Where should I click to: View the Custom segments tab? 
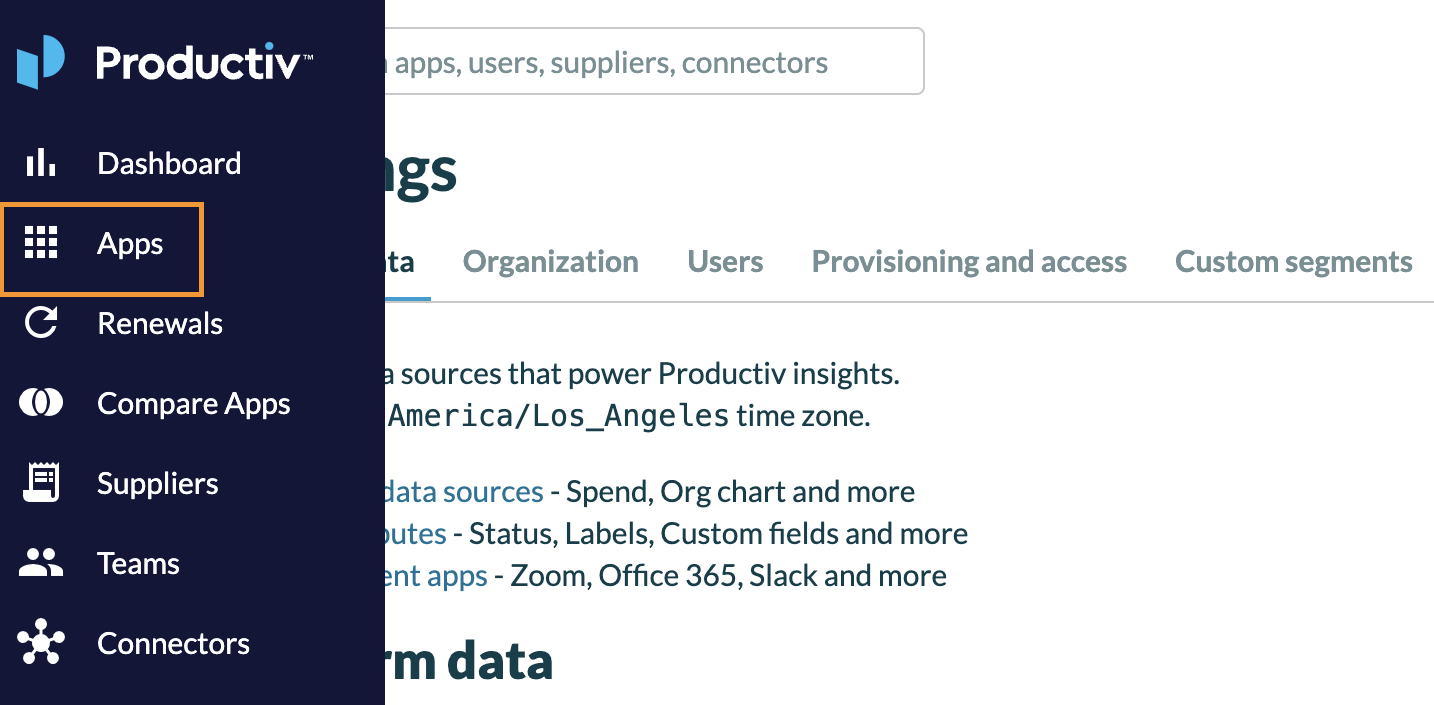tap(1293, 261)
